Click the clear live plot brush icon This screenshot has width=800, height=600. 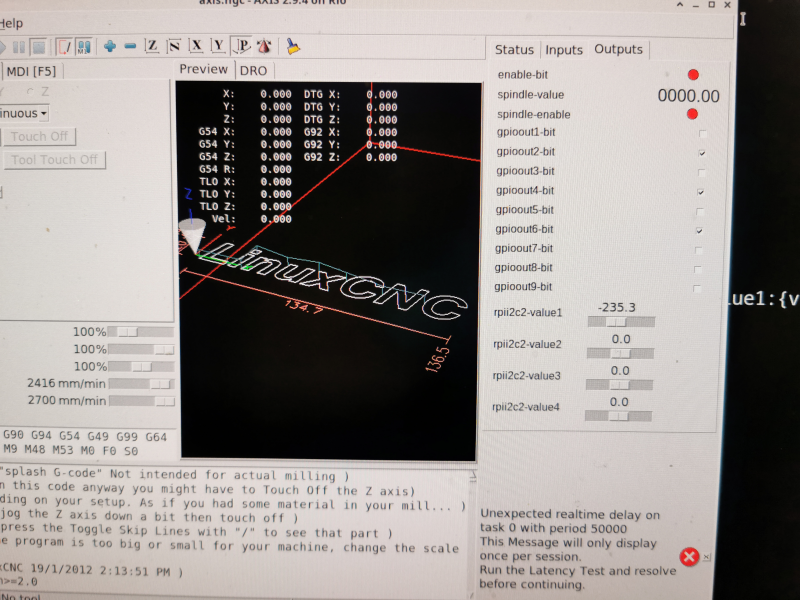coord(293,46)
